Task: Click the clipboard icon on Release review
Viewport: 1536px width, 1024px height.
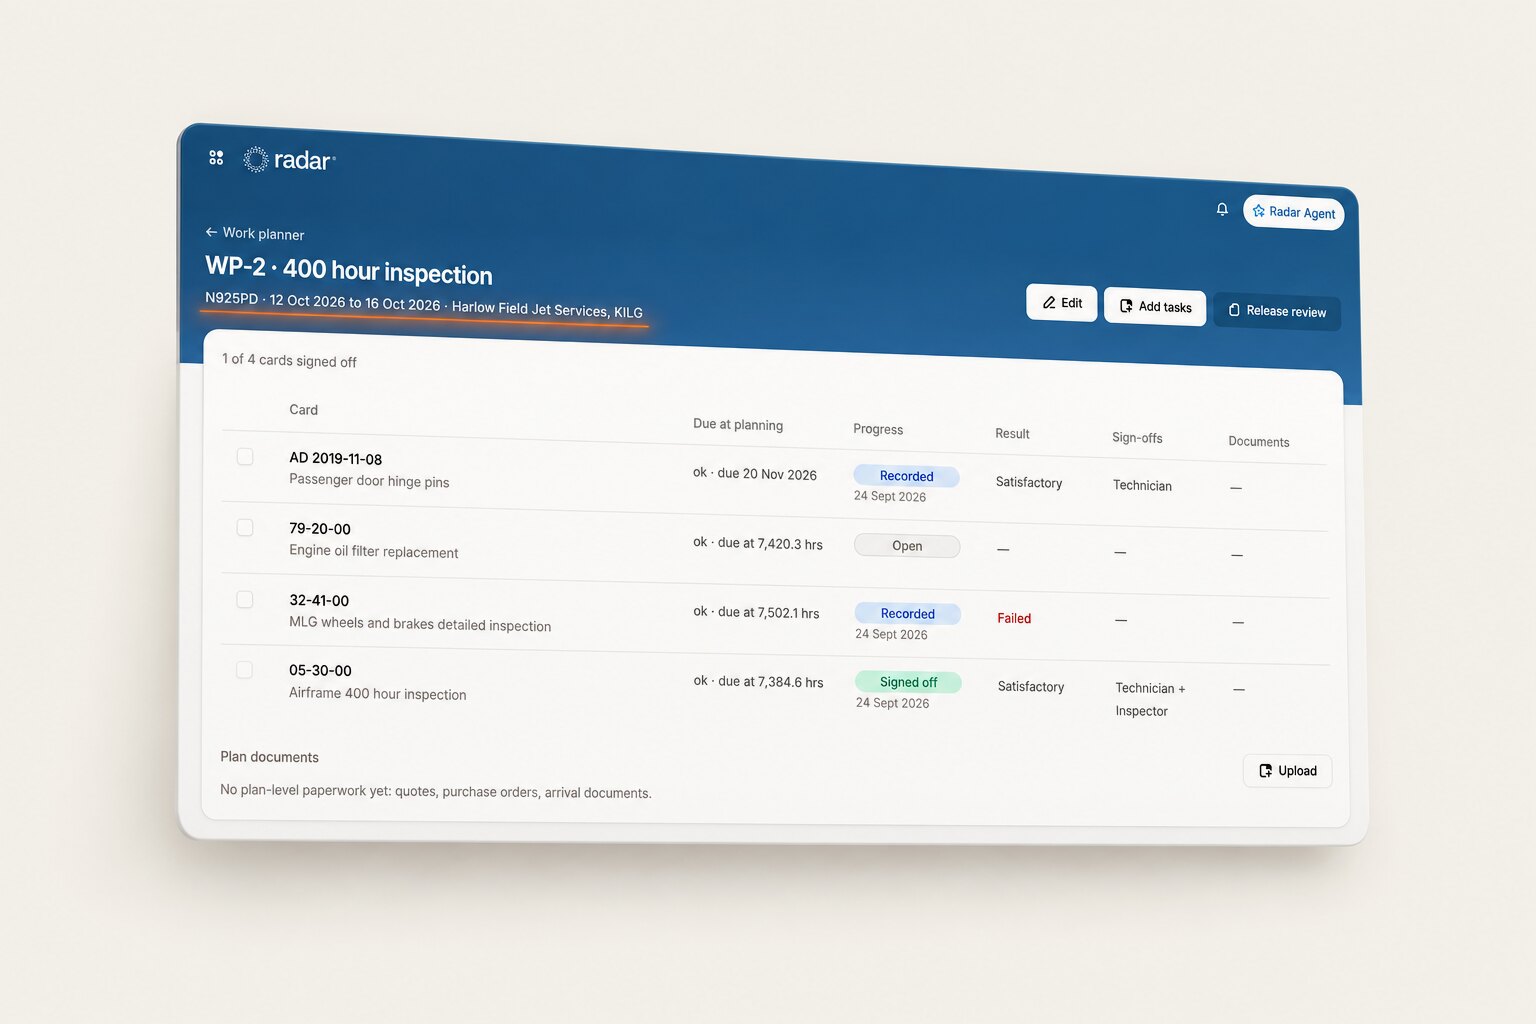Action: pos(1234,310)
